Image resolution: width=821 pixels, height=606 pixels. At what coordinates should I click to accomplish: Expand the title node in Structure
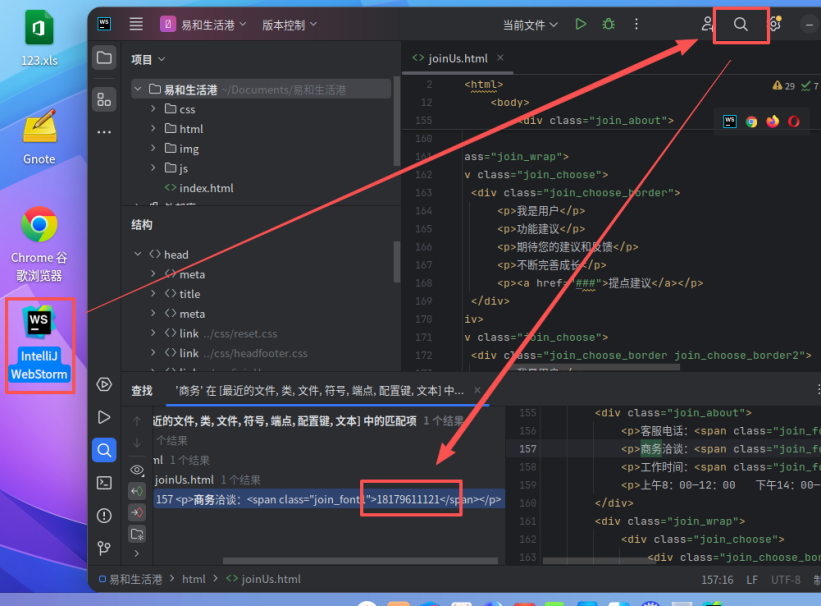(x=153, y=293)
